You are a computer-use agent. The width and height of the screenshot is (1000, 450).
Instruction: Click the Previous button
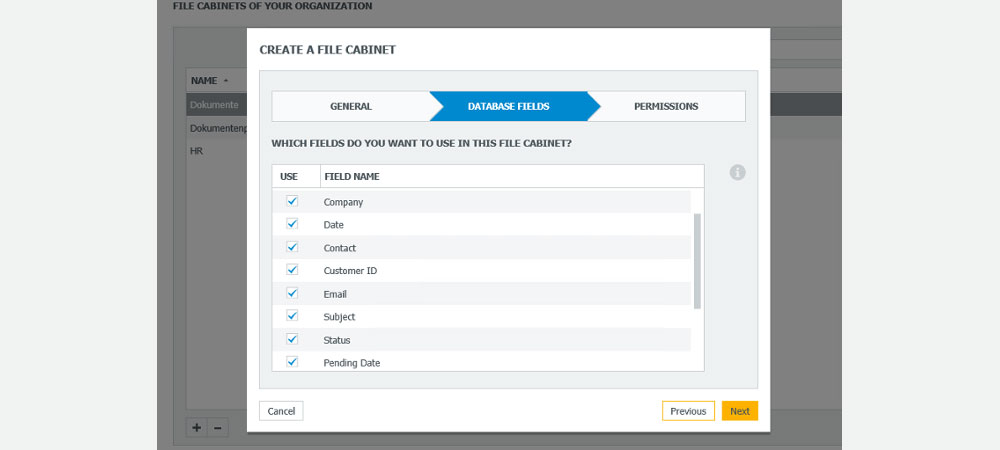tap(688, 411)
